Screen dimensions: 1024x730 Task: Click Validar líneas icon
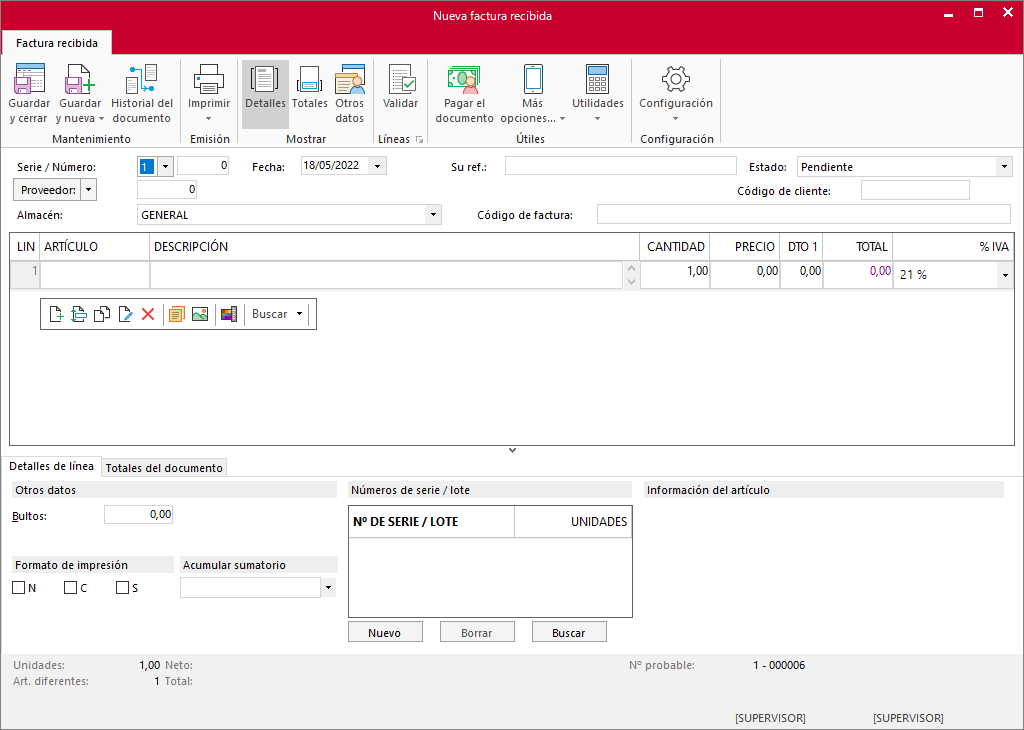pos(400,78)
